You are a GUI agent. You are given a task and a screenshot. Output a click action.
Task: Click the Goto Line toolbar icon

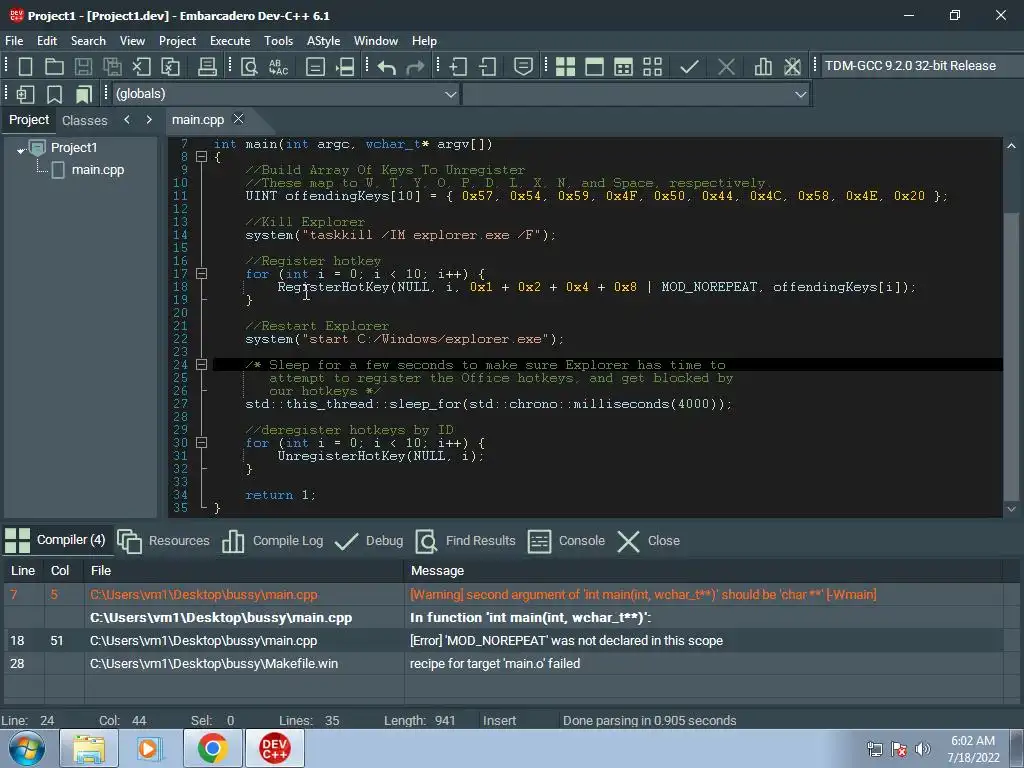345,67
